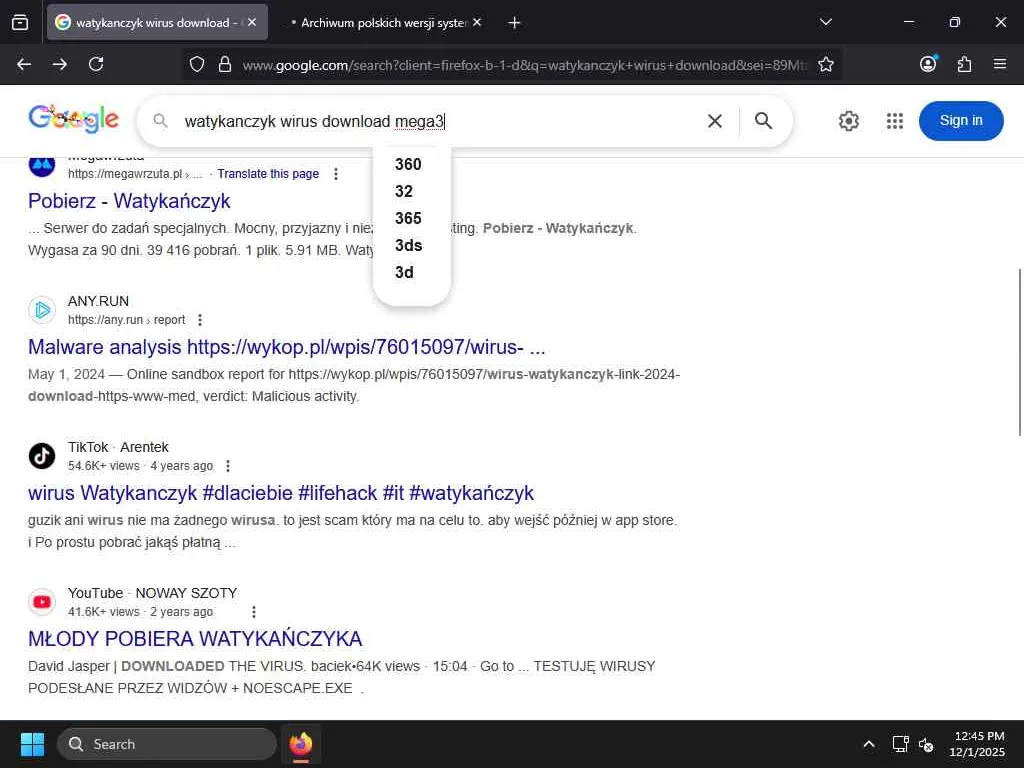Image resolution: width=1024 pixels, height=768 pixels.
Task: Click the Windows taskbar Search box
Action: click(x=167, y=744)
